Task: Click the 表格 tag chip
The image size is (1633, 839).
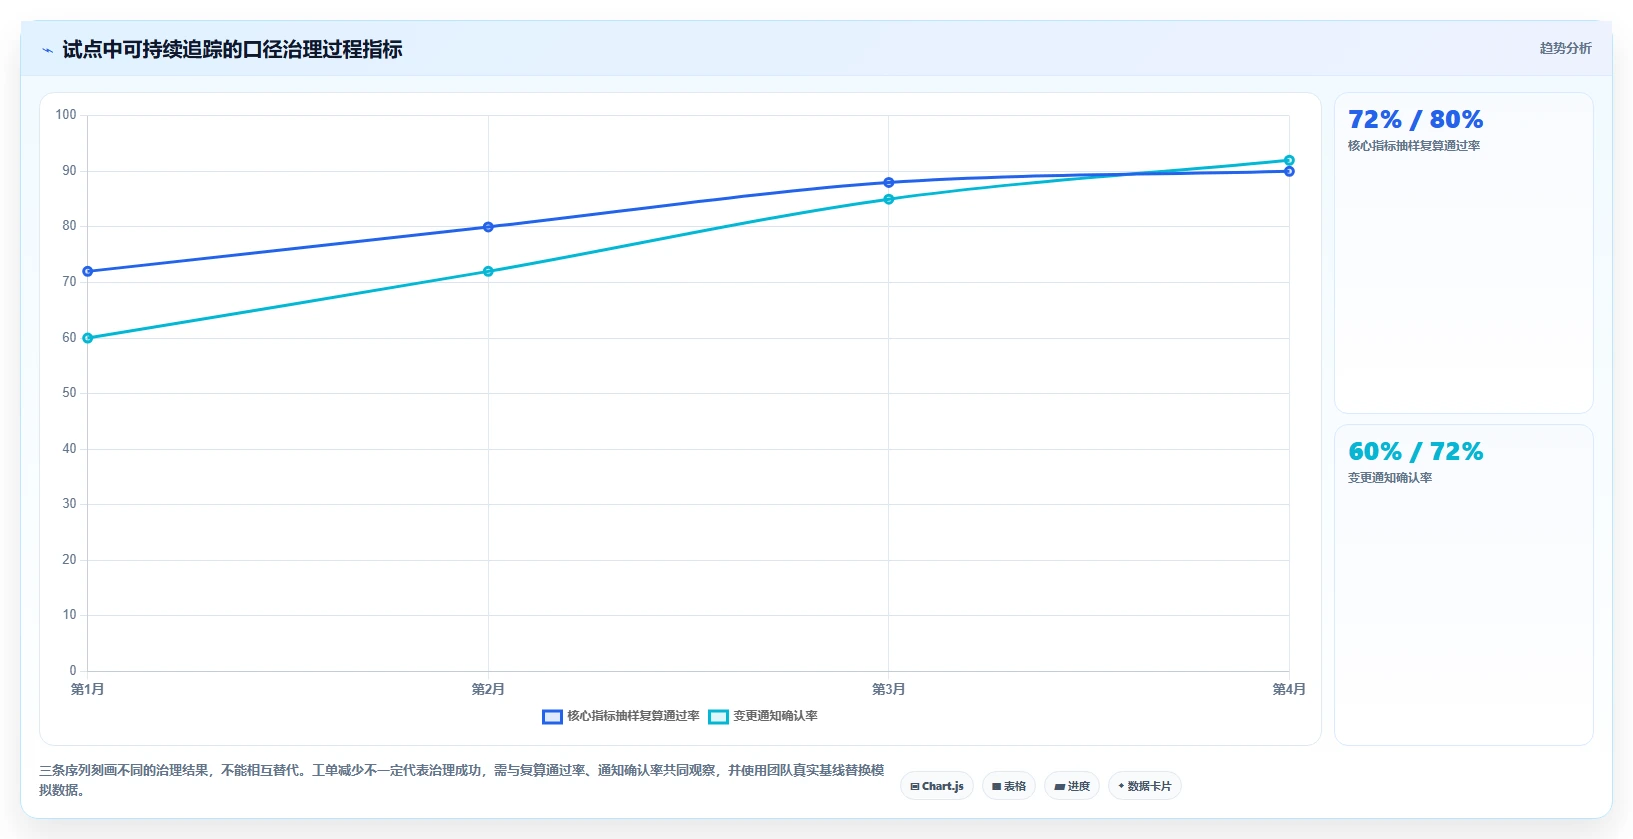Action: pos(1009,786)
